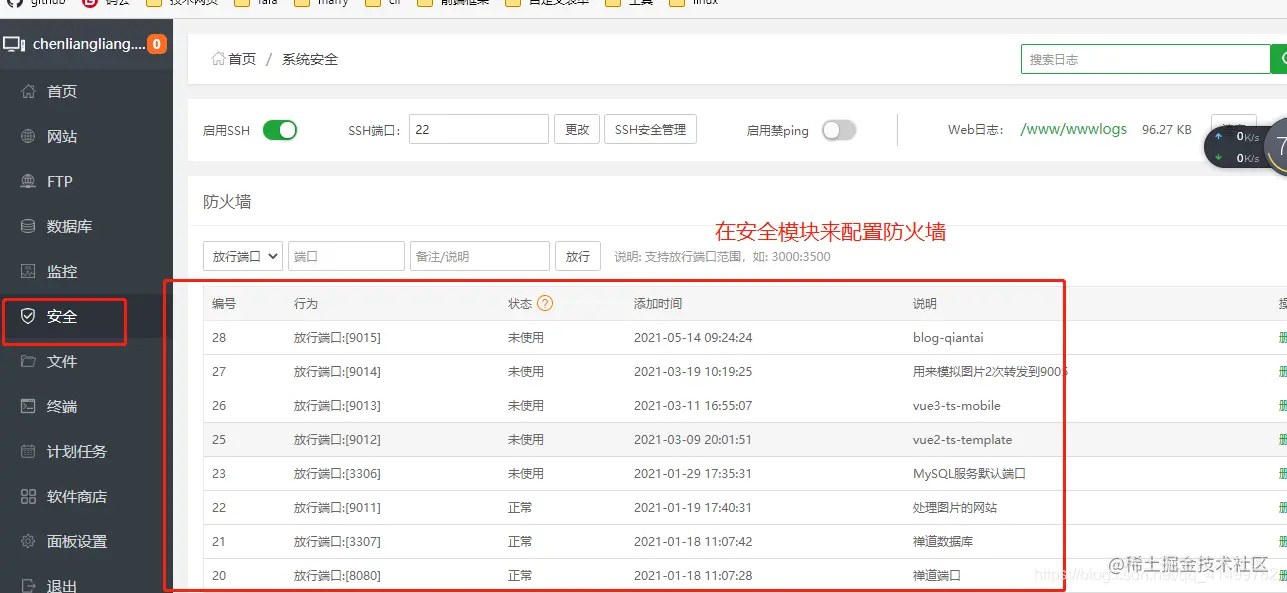Click the 禅道数据库 description
1287x593 pixels.
tap(943, 541)
